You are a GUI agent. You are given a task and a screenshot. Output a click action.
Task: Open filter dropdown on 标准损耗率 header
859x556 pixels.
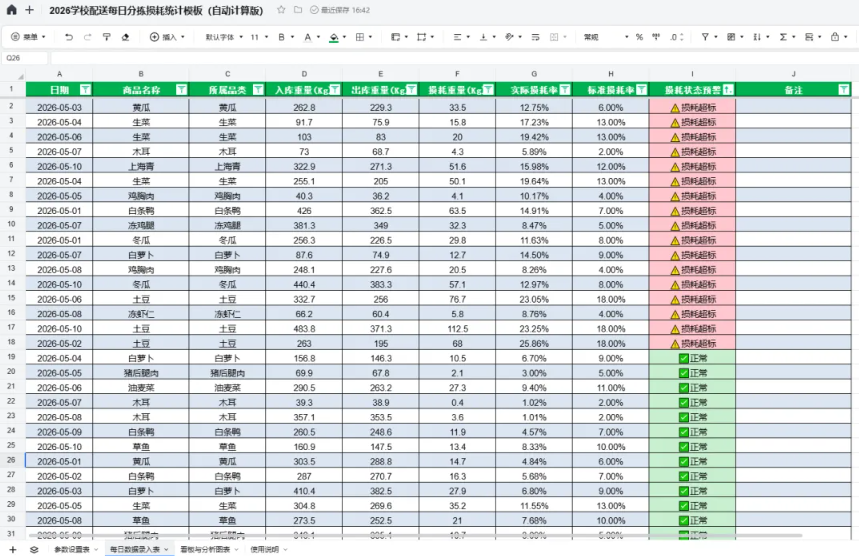pos(642,90)
